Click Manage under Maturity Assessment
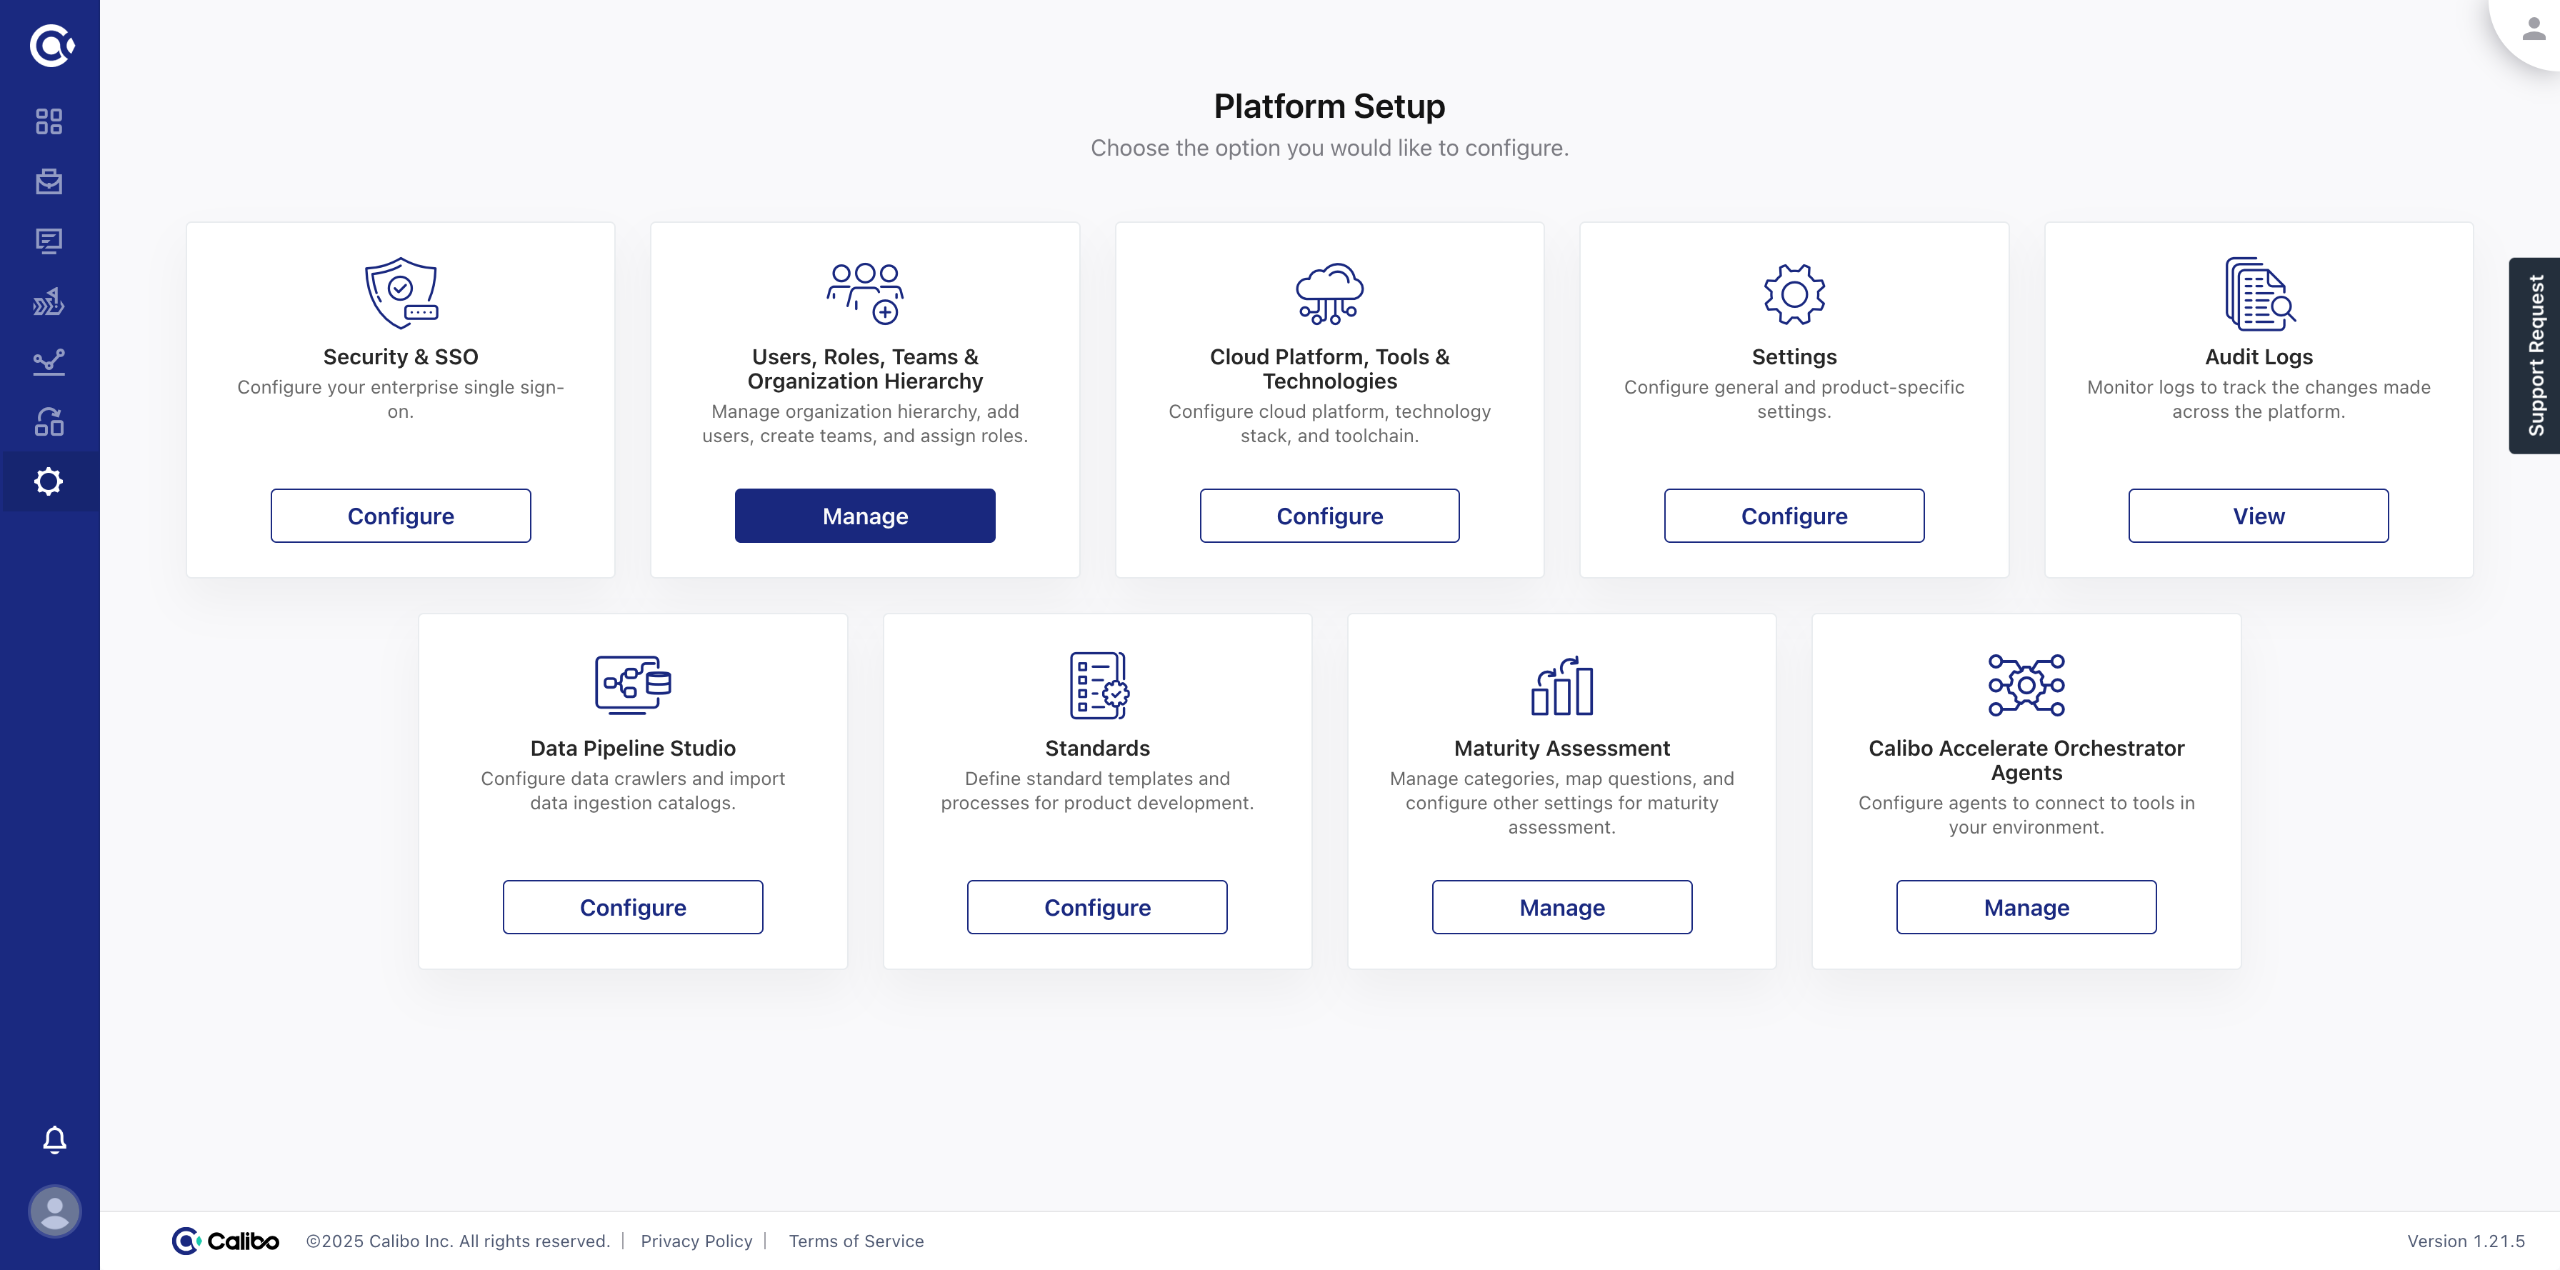The image size is (2560, 1270). coord(1561,907)
